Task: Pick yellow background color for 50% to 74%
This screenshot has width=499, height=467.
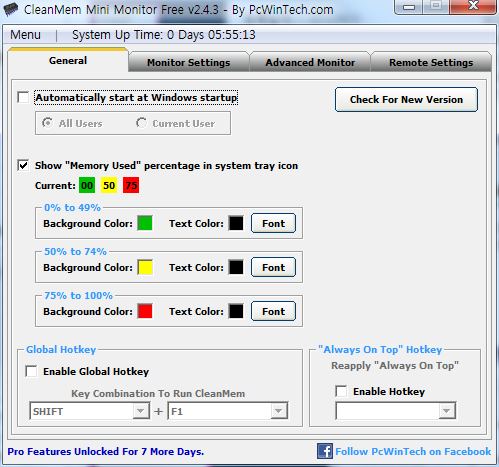Action: pos(145,267)
